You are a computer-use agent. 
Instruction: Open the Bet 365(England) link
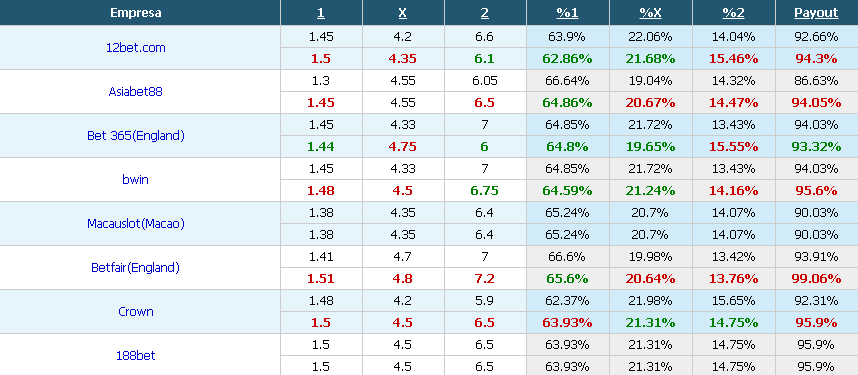136,135
